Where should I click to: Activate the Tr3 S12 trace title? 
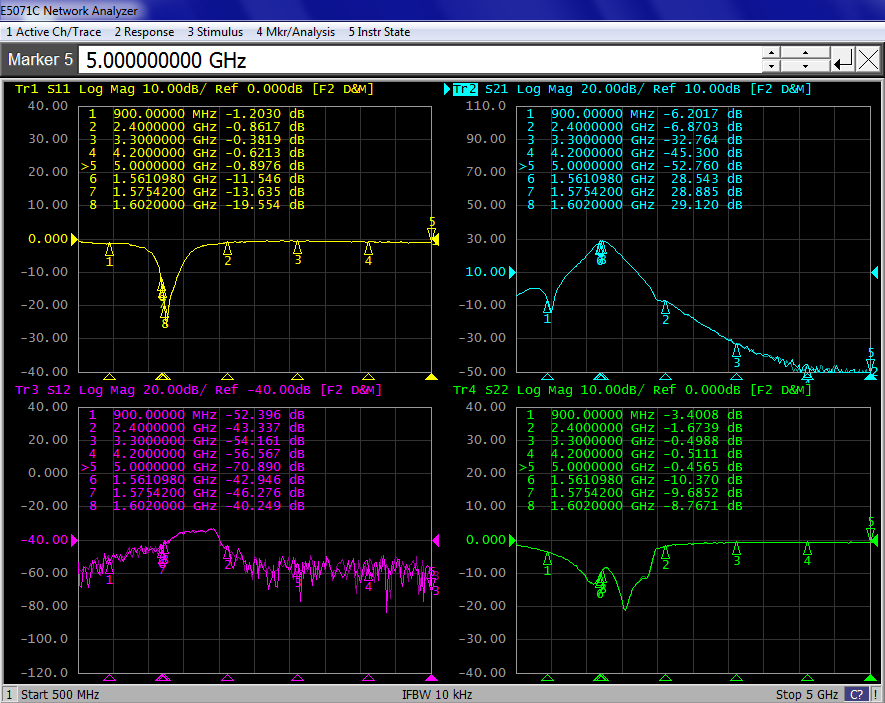tap(198, 389)
